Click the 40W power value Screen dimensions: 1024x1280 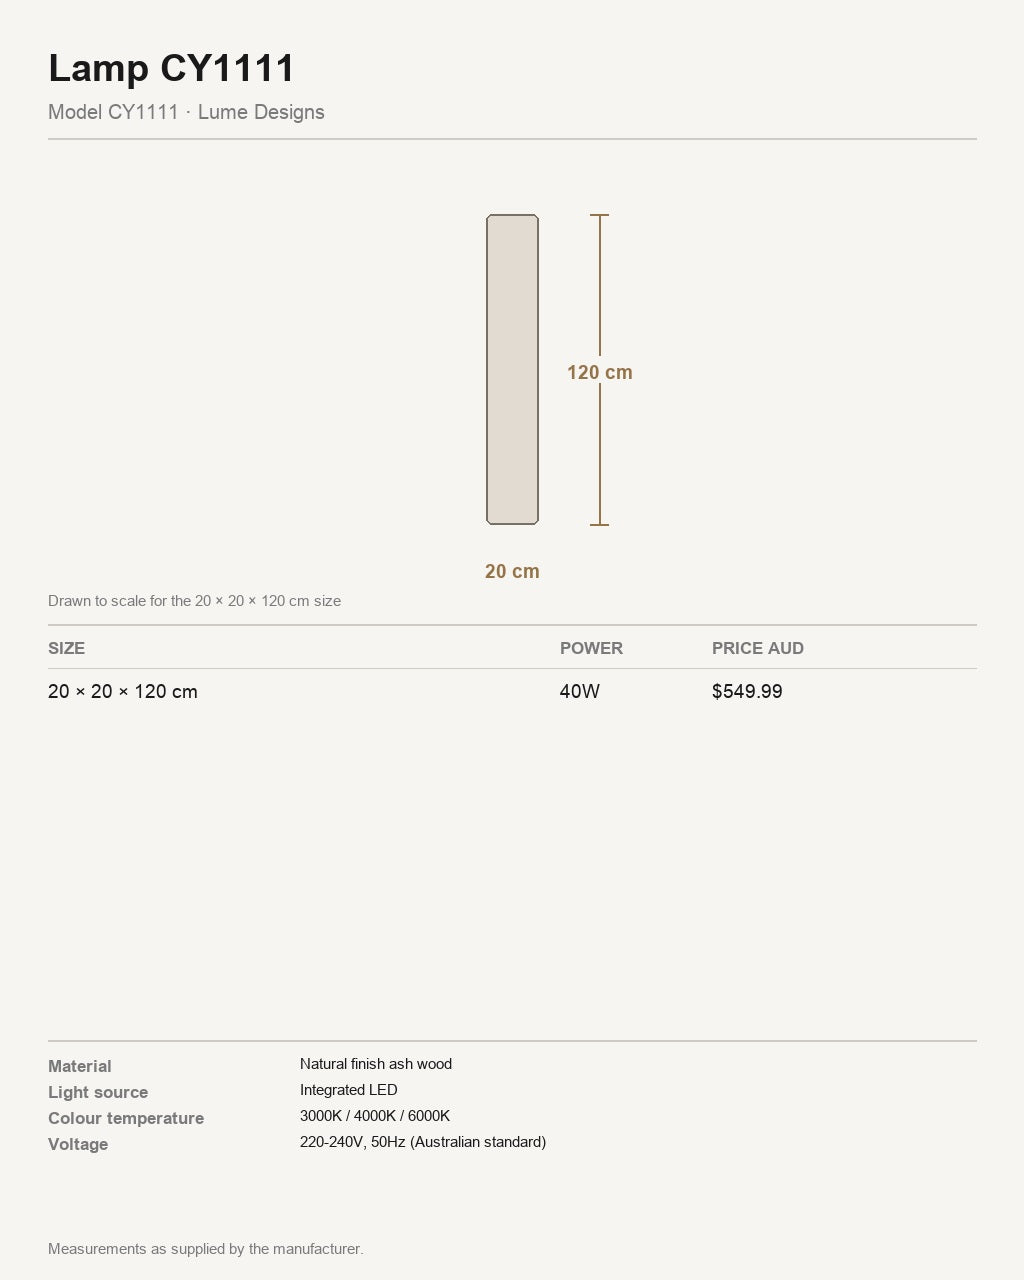click(580, 691)
